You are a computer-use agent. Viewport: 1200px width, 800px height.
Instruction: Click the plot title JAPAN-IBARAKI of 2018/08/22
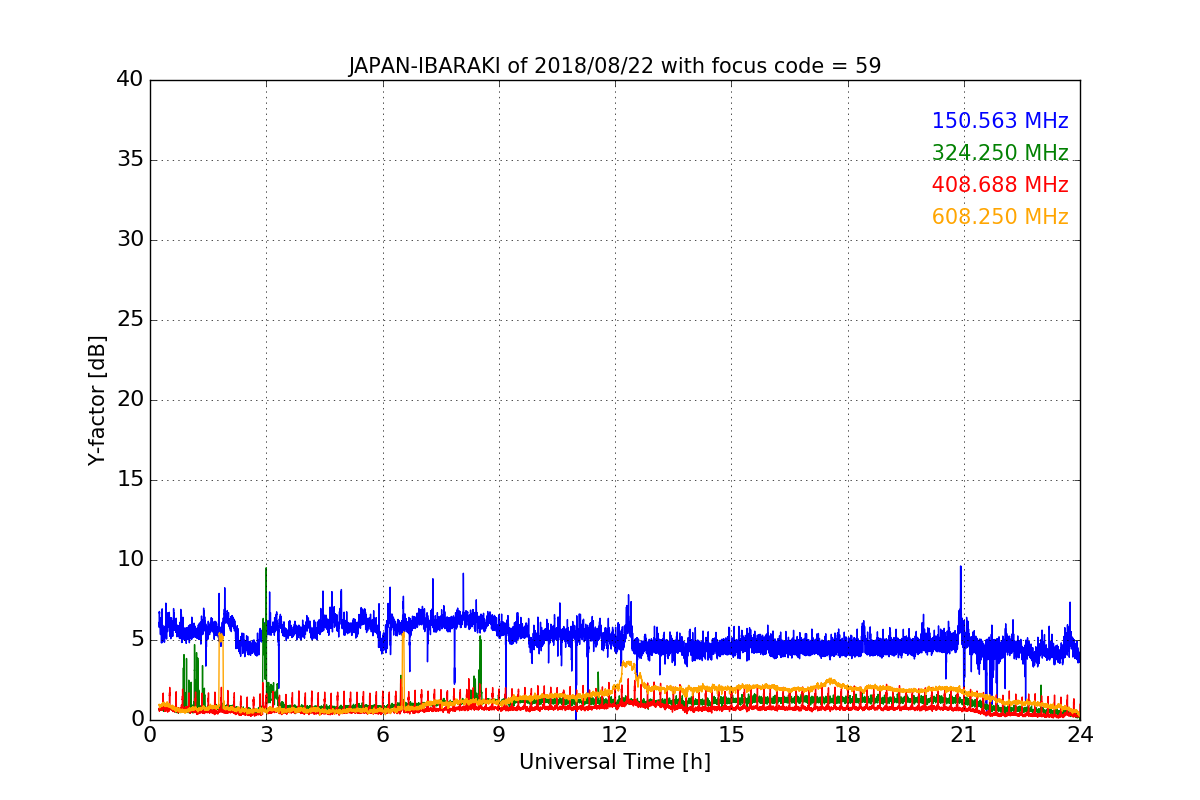click(x=614, y=66)
